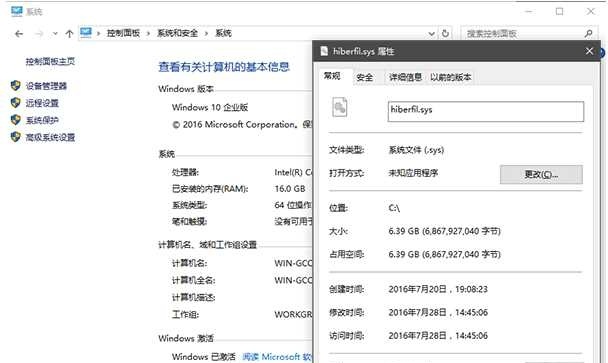The height and width of the screenshot is (363, 608).
Task: Click the 更改(C)... button
Action: point(541,175)
